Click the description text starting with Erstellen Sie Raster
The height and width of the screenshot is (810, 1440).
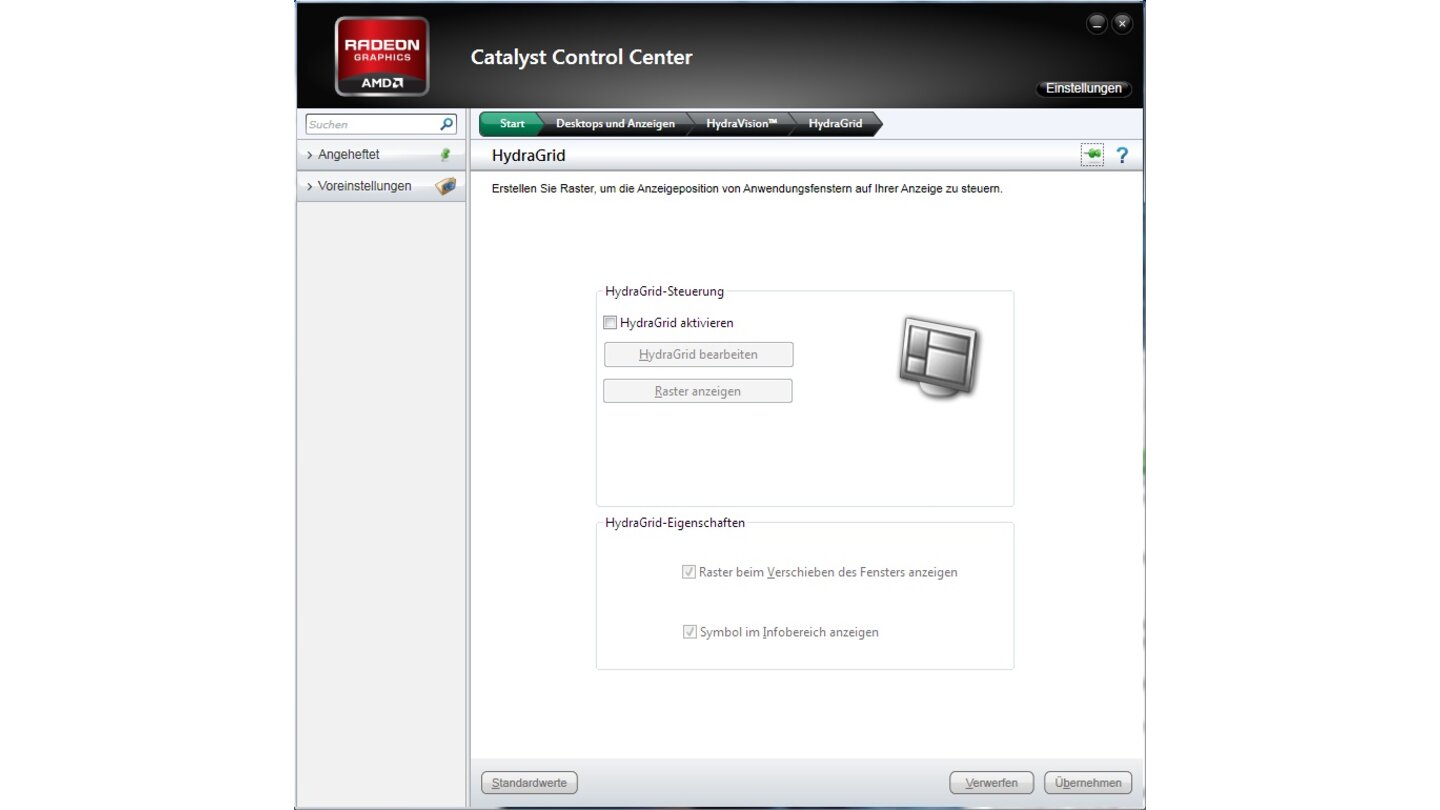747,189
